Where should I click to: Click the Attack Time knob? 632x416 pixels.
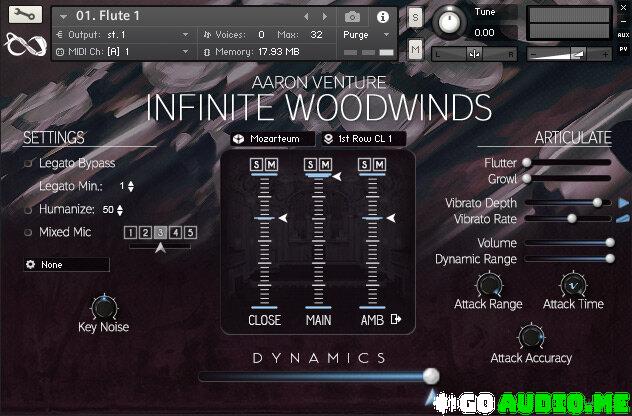573,284
